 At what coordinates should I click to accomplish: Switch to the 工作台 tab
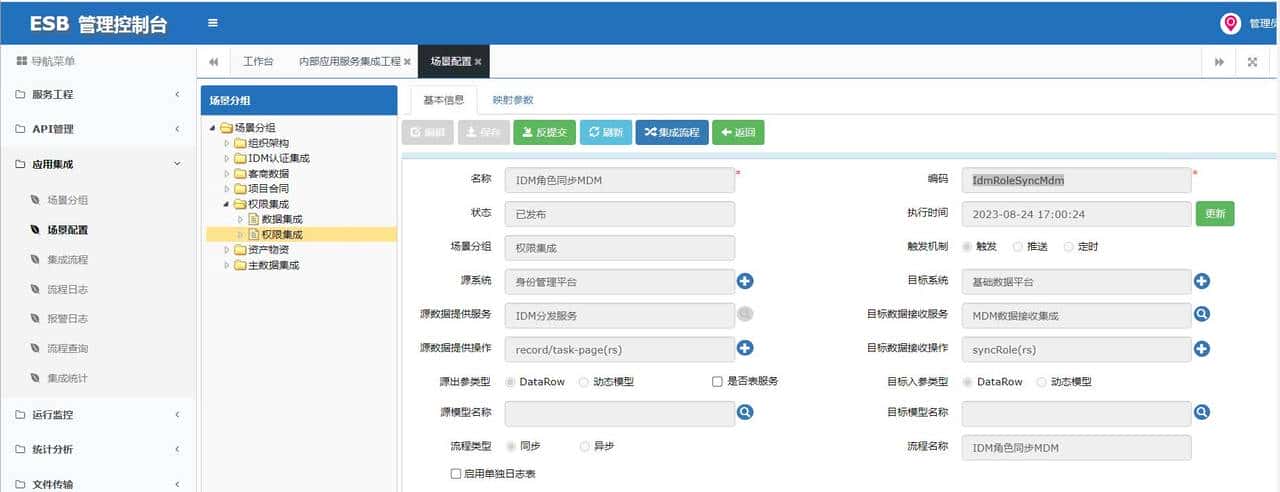[258, 62]
